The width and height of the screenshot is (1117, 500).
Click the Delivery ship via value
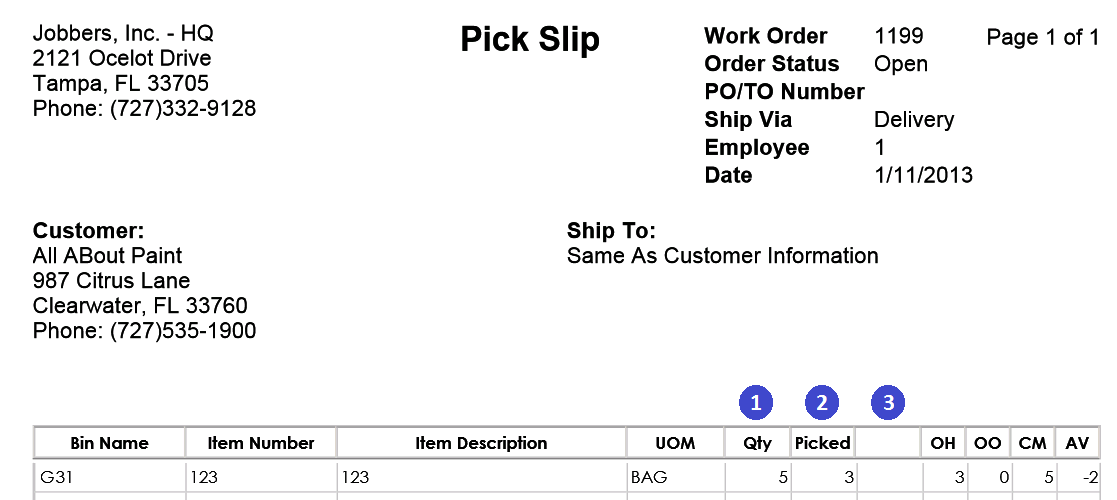tap(914, 120)
